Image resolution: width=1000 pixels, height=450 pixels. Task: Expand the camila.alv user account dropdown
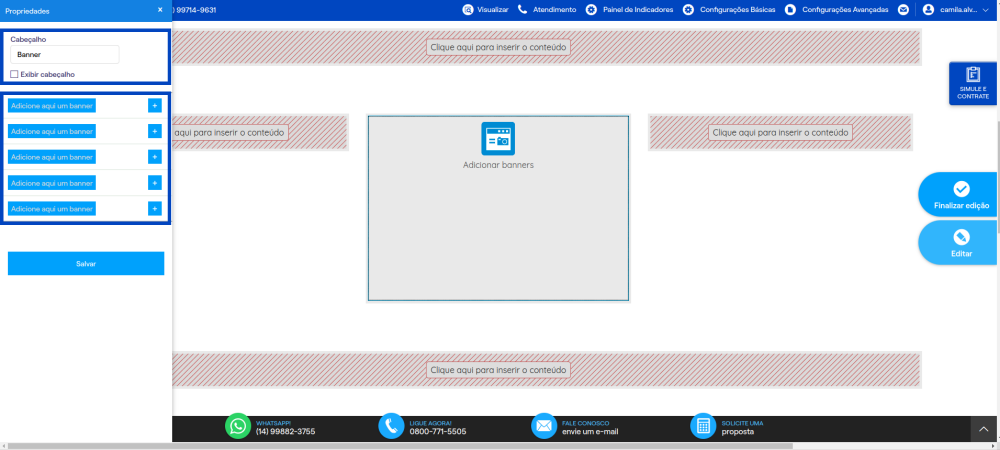[x=956, y=10]
